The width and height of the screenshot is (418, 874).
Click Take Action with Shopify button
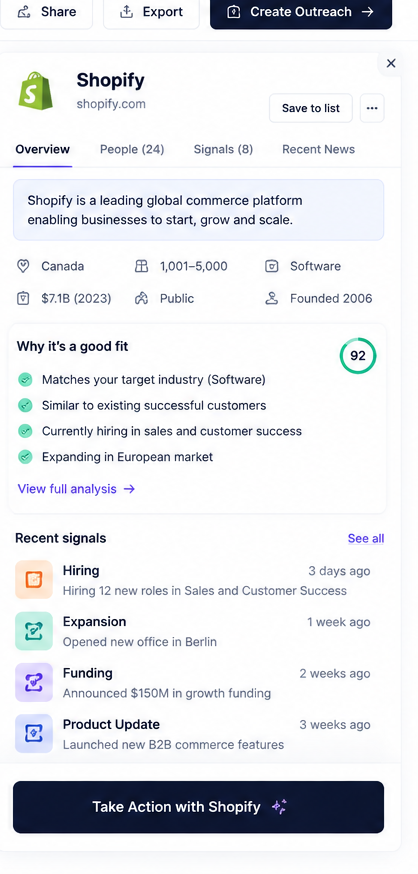tap(198, 807)
